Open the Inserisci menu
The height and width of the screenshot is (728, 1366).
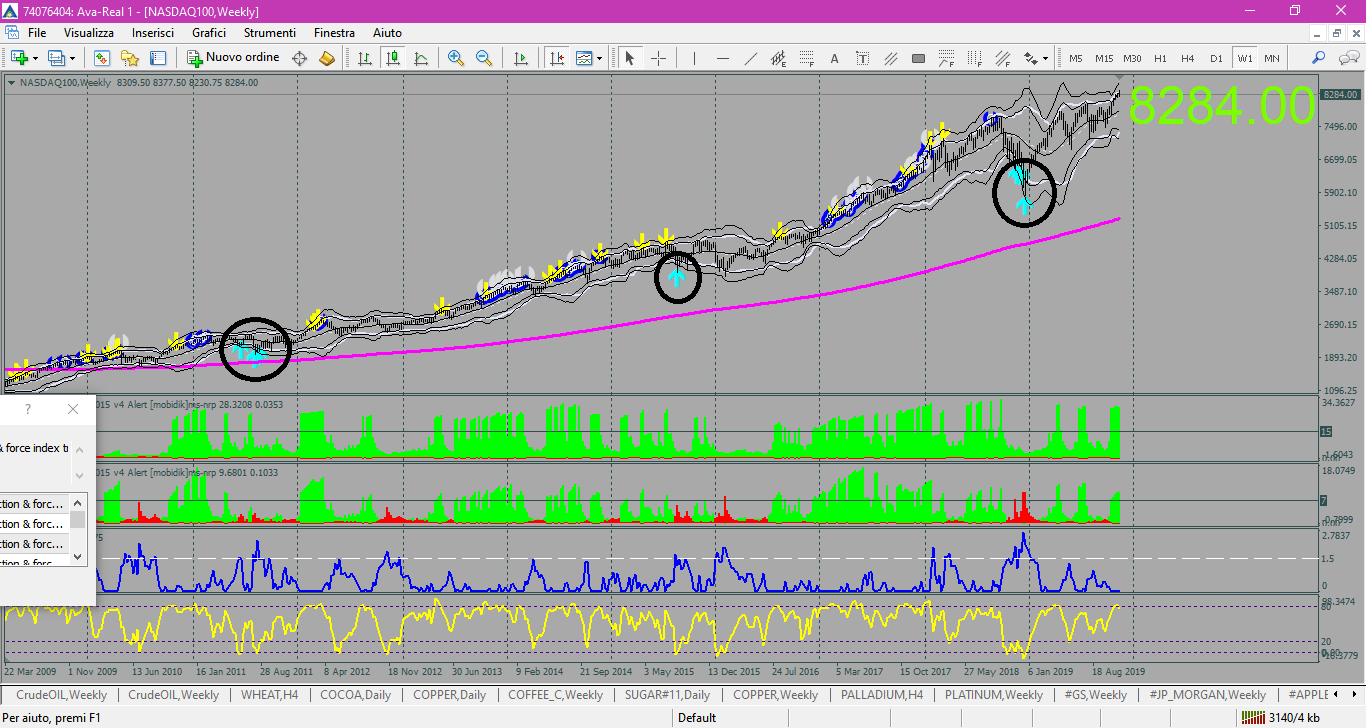[152, 33]
